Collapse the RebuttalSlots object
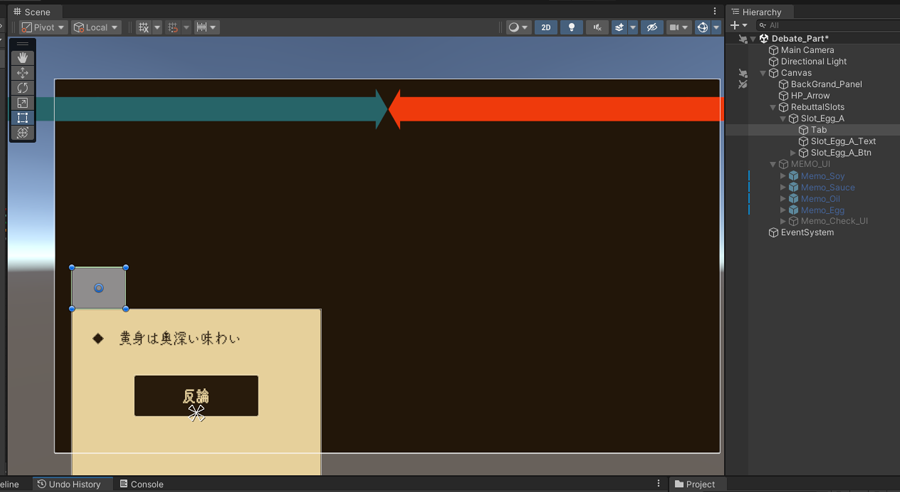This screenshot has height=492, width=900. 773,107
